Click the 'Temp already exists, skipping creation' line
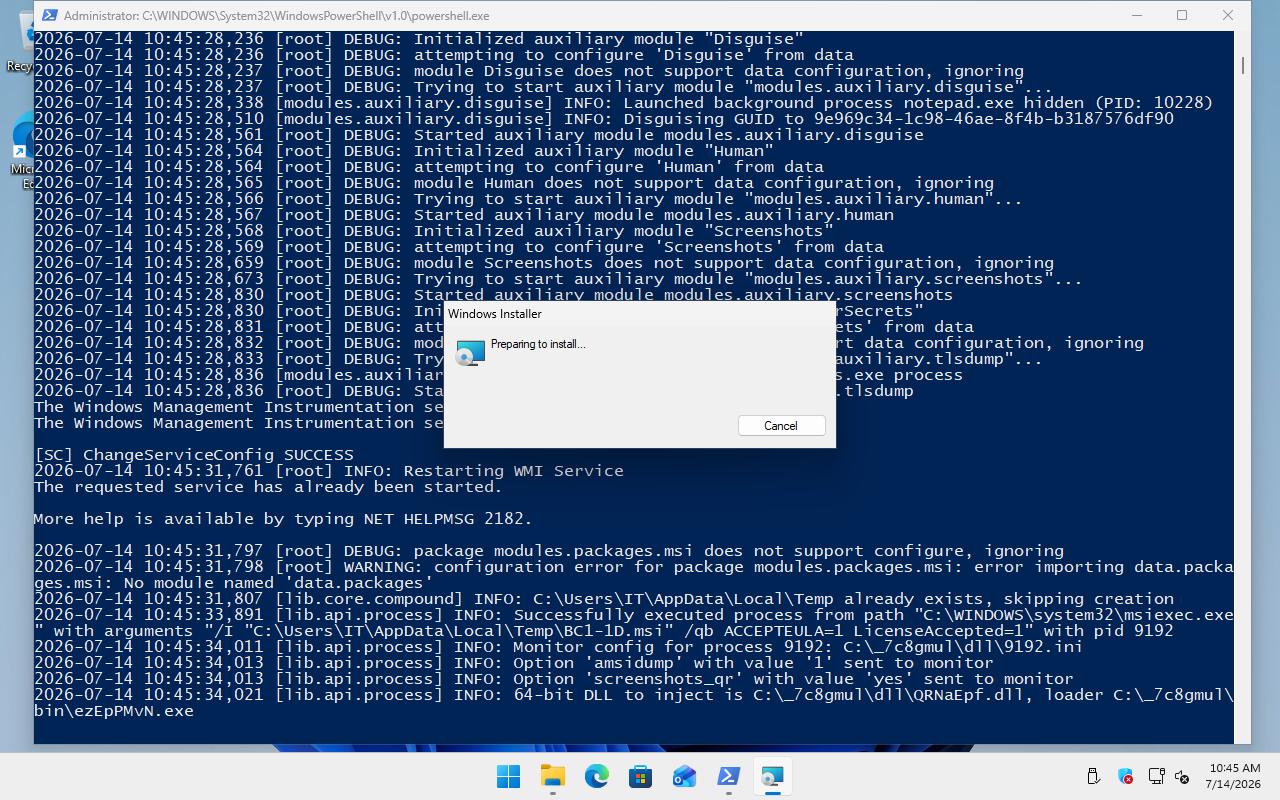 pos(604,599)
